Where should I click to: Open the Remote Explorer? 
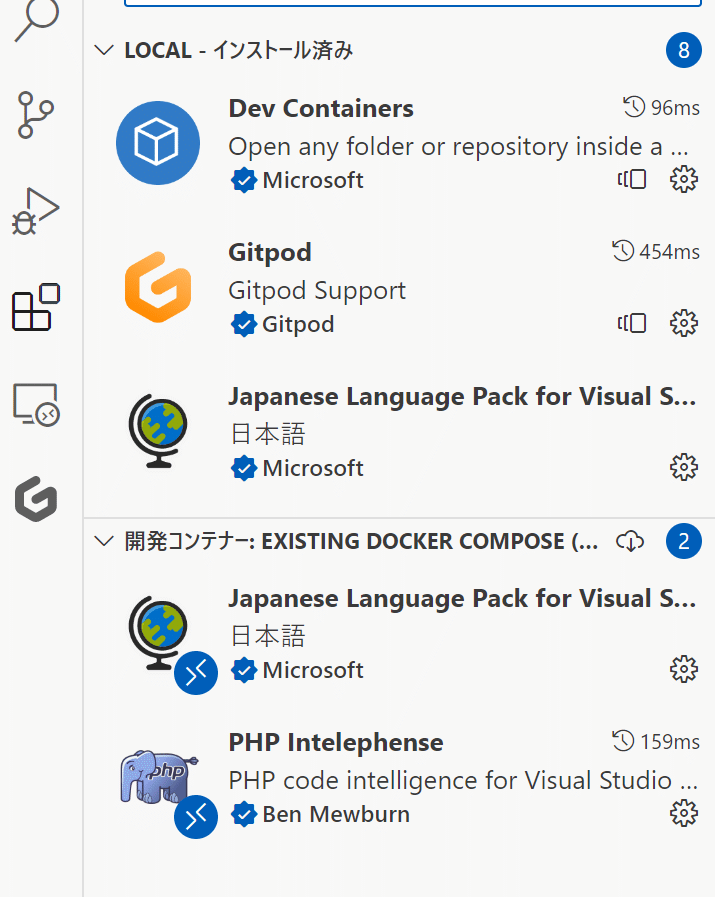[x=35, y=403]
